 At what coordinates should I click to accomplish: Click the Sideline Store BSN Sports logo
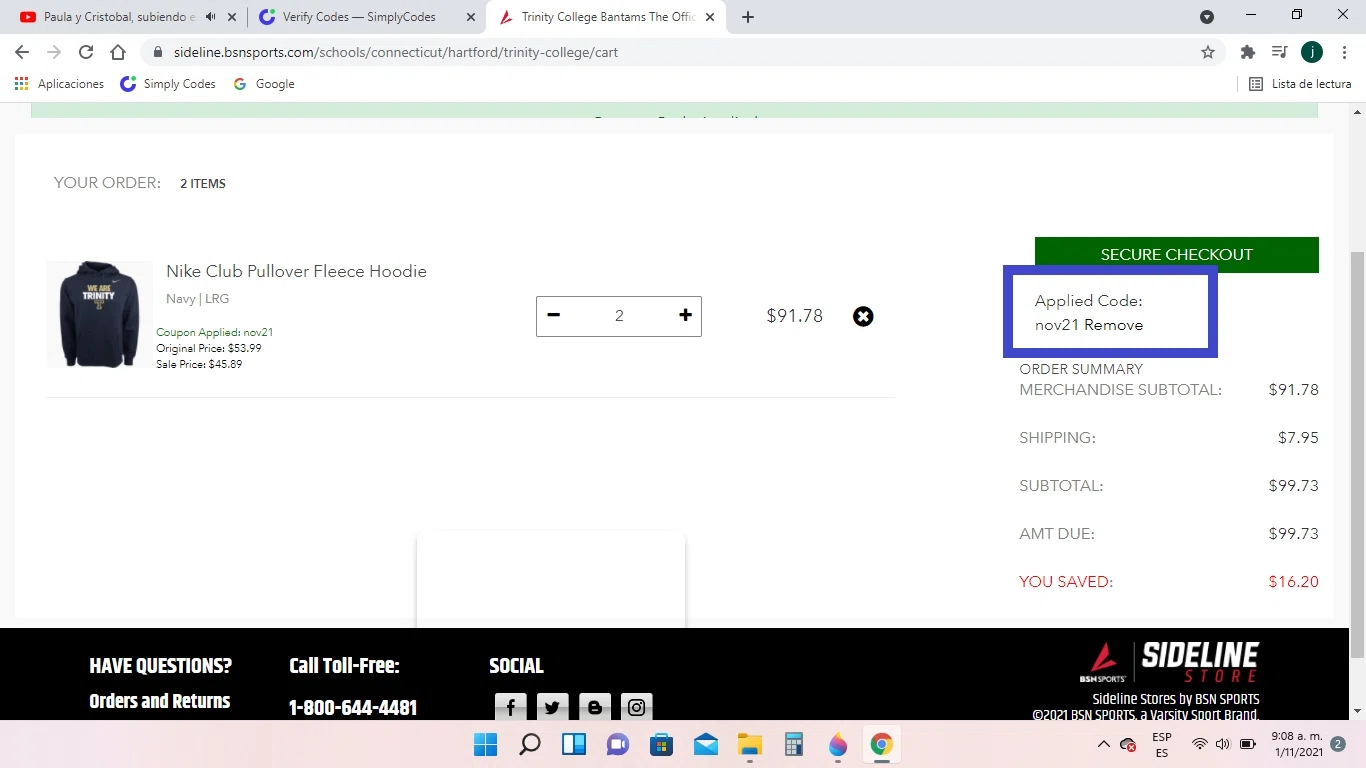(x=1169, y=662)
